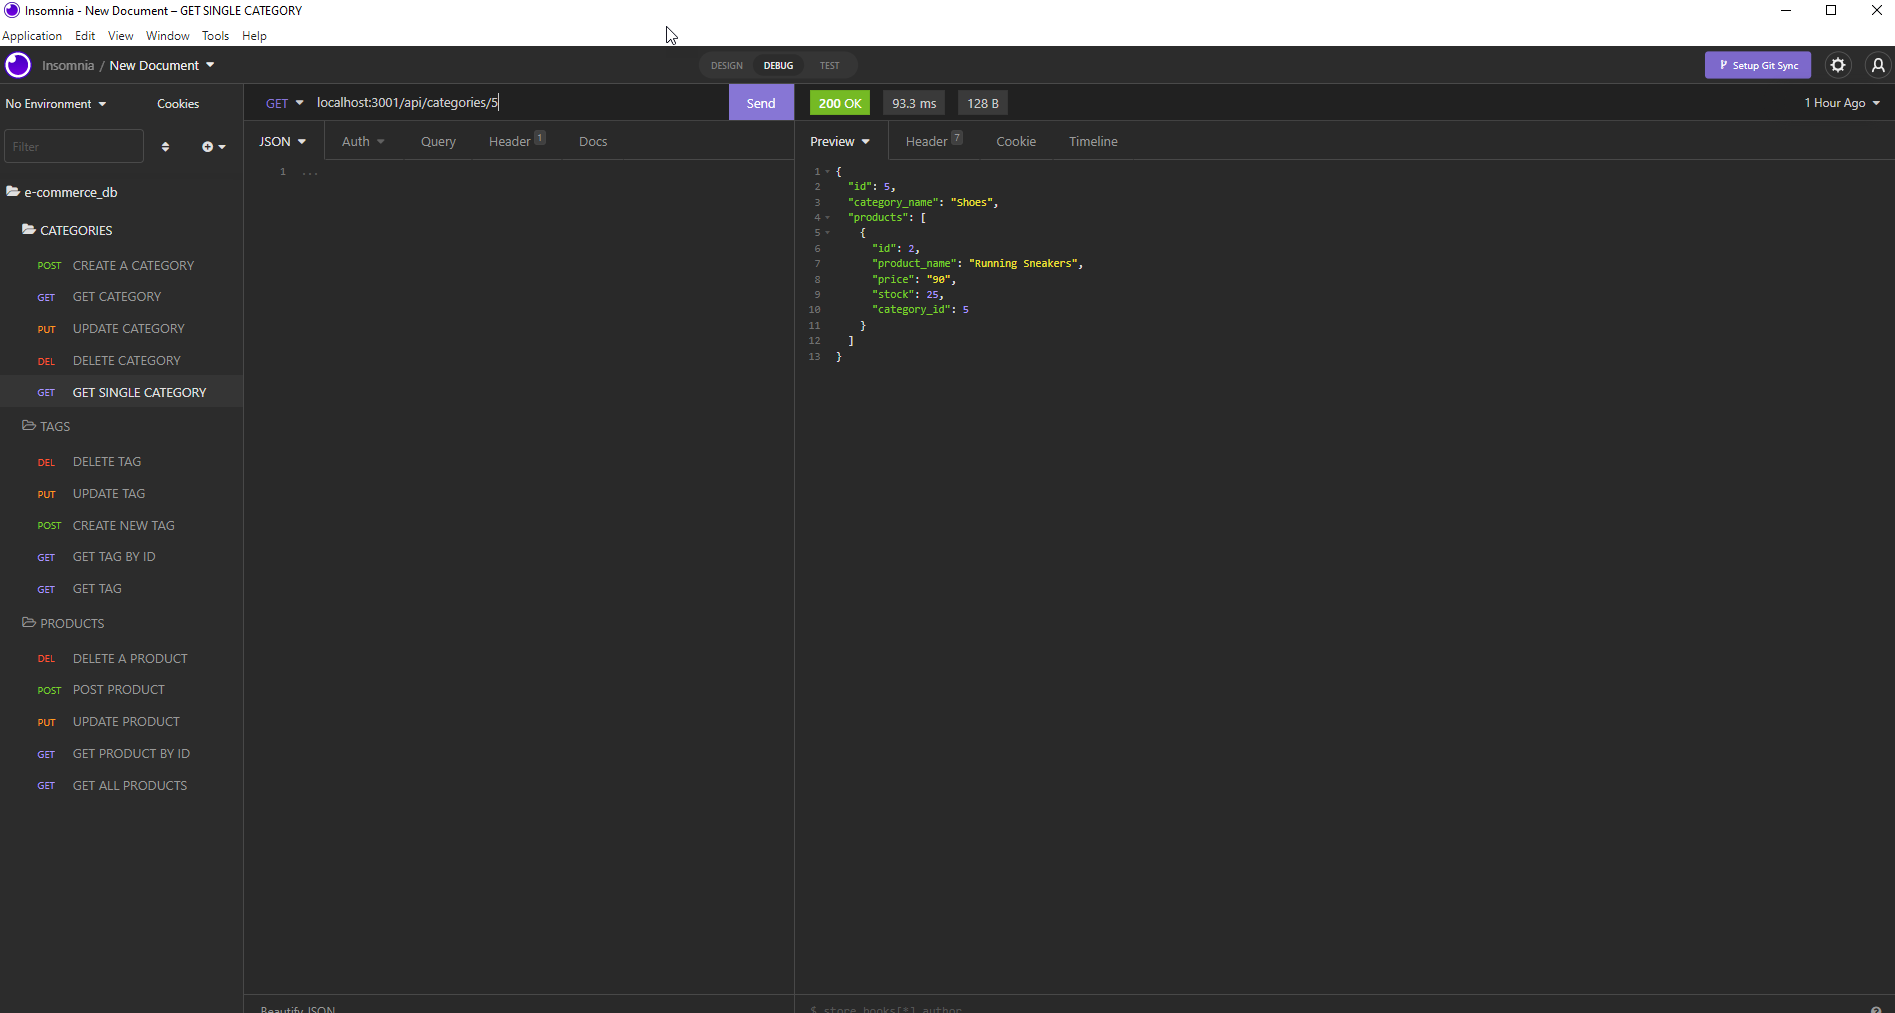Open the e-commerce_db folder icon
Image resolution: width=1895 pixels, height=1013 pixels.
coord(13,191)
